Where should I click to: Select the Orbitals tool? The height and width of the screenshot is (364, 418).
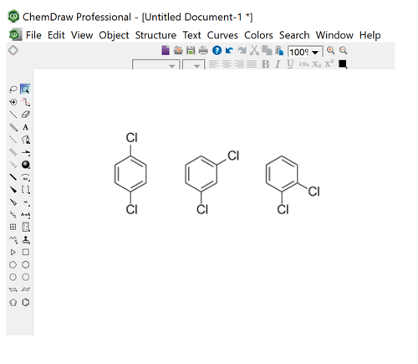[x=26, y=165]
